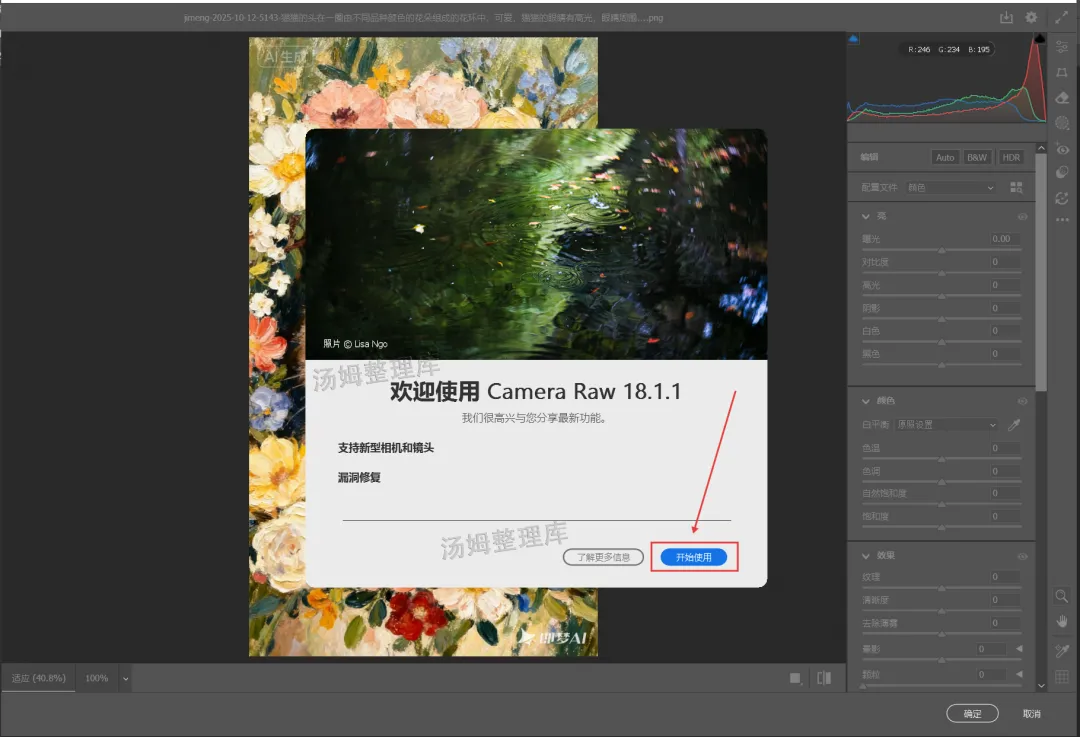Click the 漏洞修复 text
This screenshot has width=1080, height=737.
[x=359, y=477]
